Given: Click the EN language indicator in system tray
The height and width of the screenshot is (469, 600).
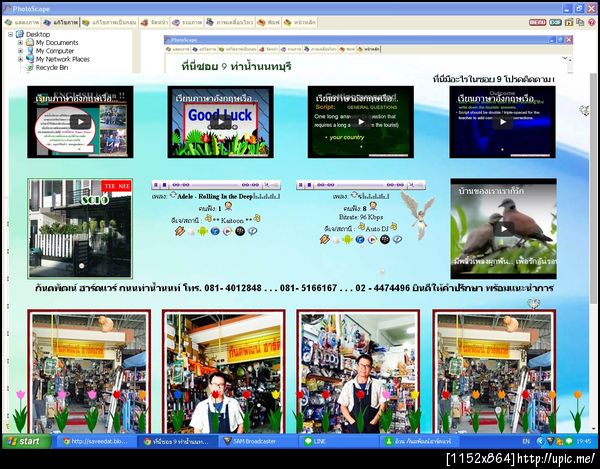Looking at the screenshot, I should [526, 441].
